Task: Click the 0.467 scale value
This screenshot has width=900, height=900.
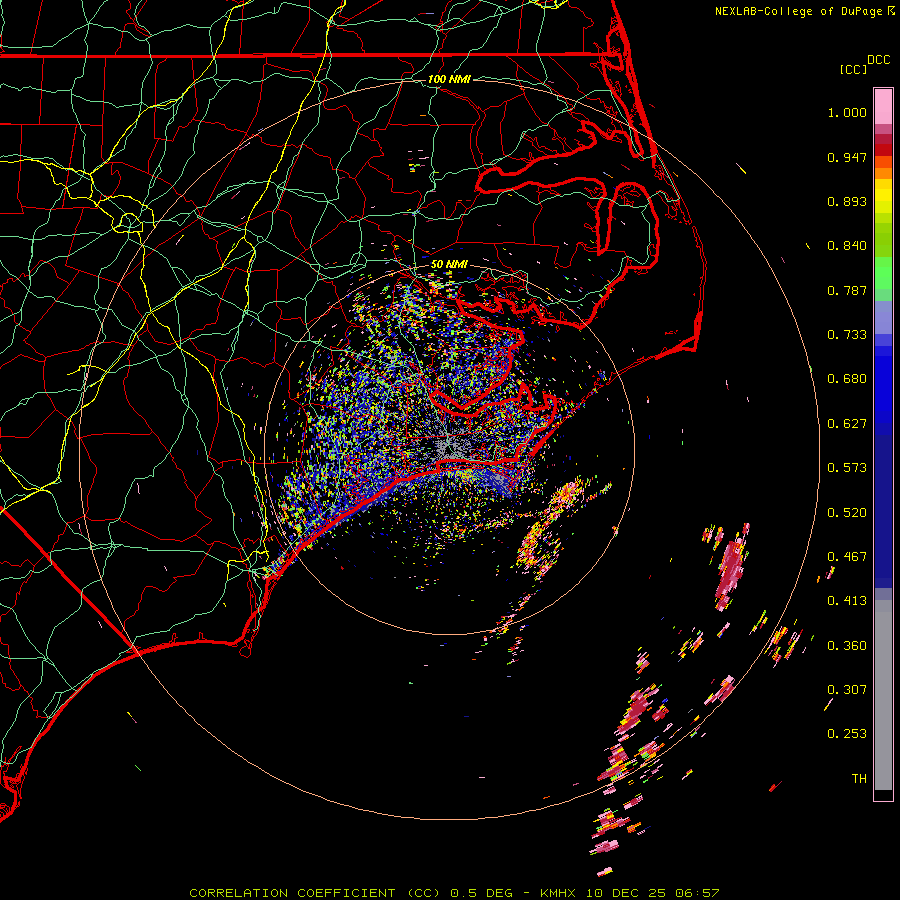Action: point(847,557)
